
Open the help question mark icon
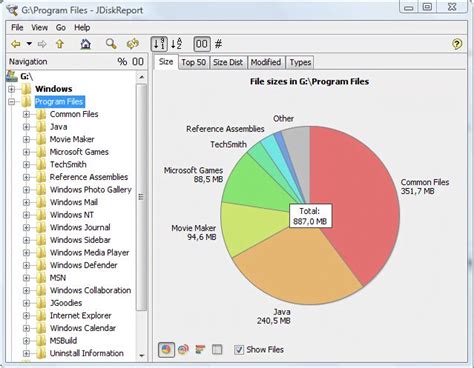click(x=457, y=44)
